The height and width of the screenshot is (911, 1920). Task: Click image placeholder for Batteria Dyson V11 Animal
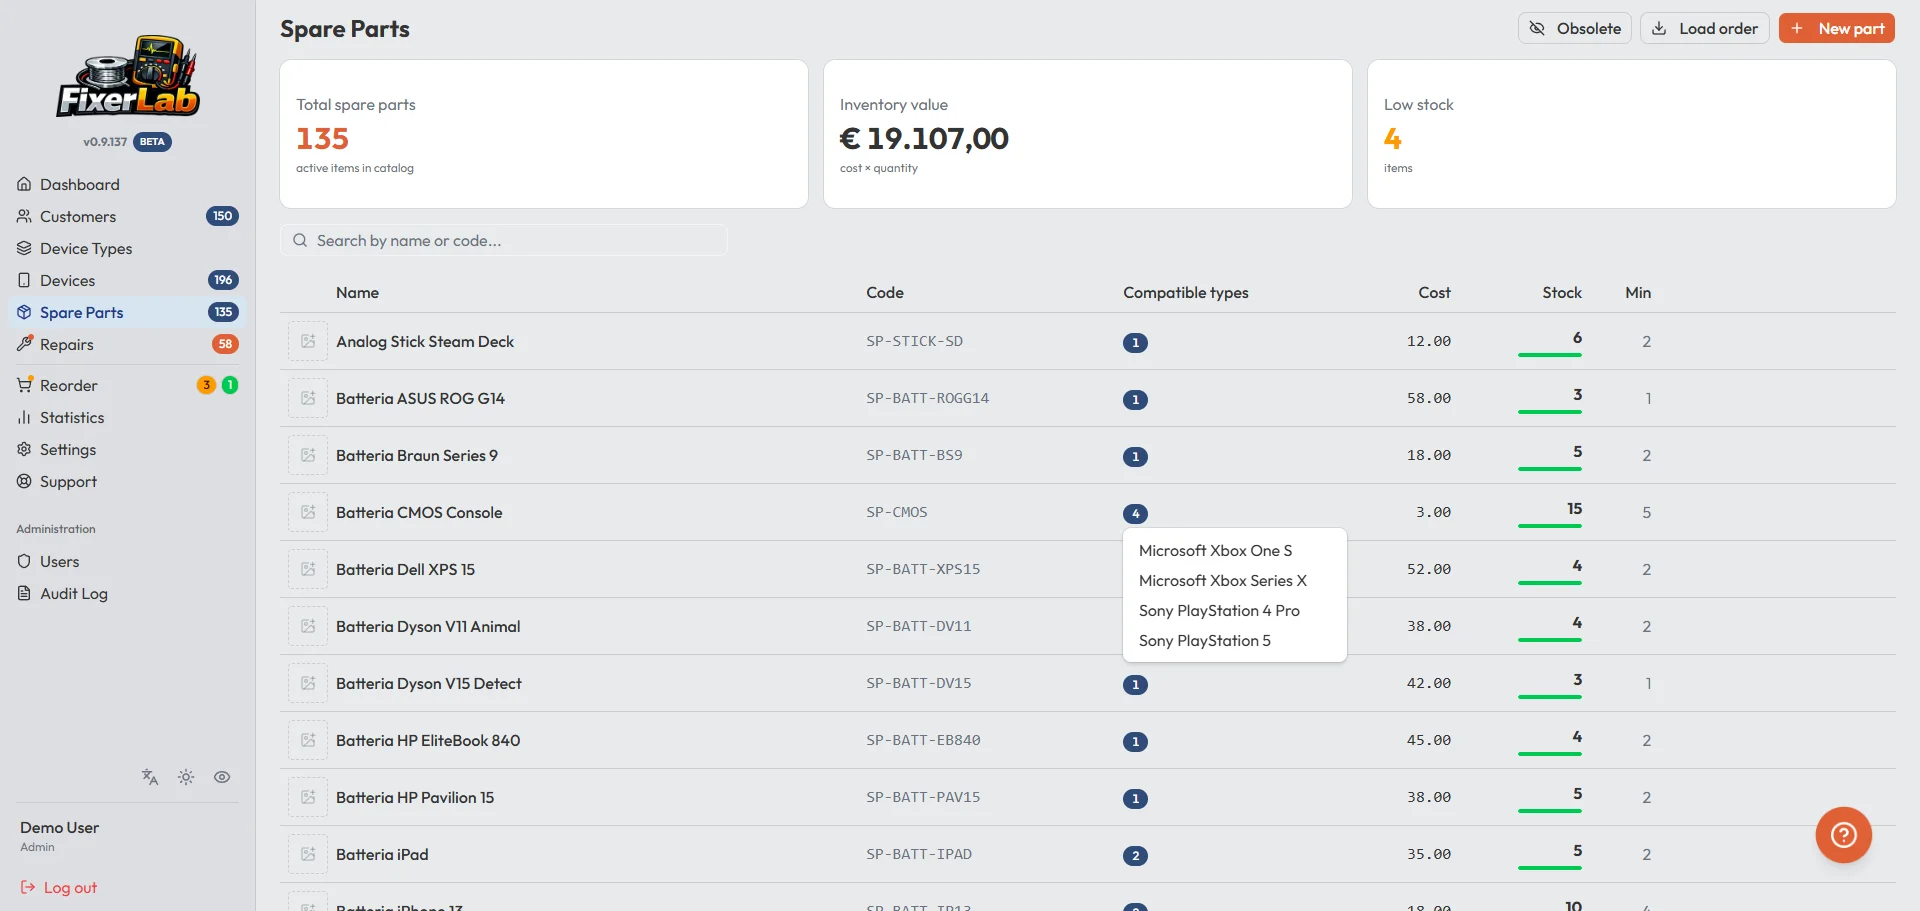308,626
